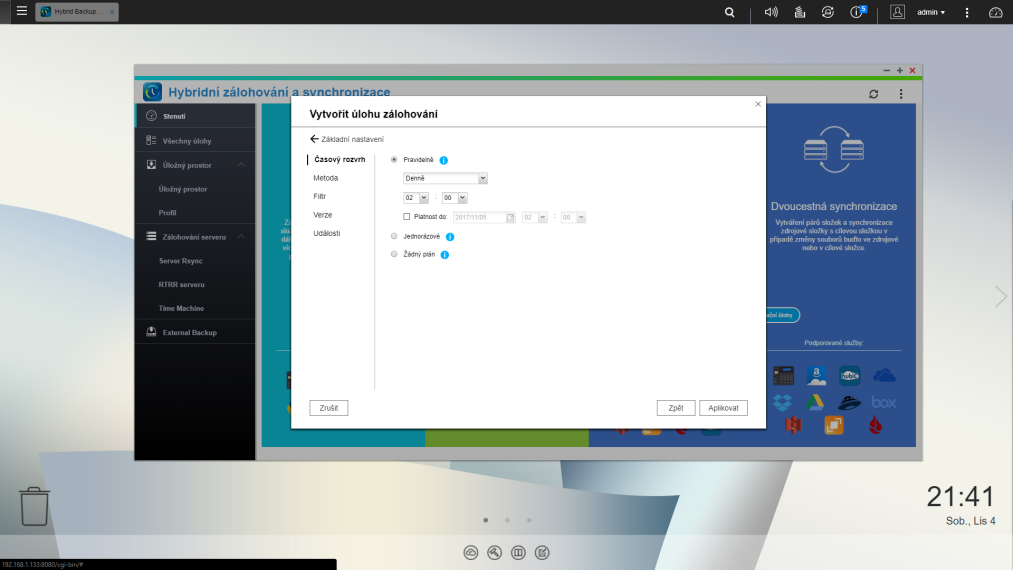Click the user profile icon
The height and width of the screenshot is (570, 1013).
pos(897,12)
